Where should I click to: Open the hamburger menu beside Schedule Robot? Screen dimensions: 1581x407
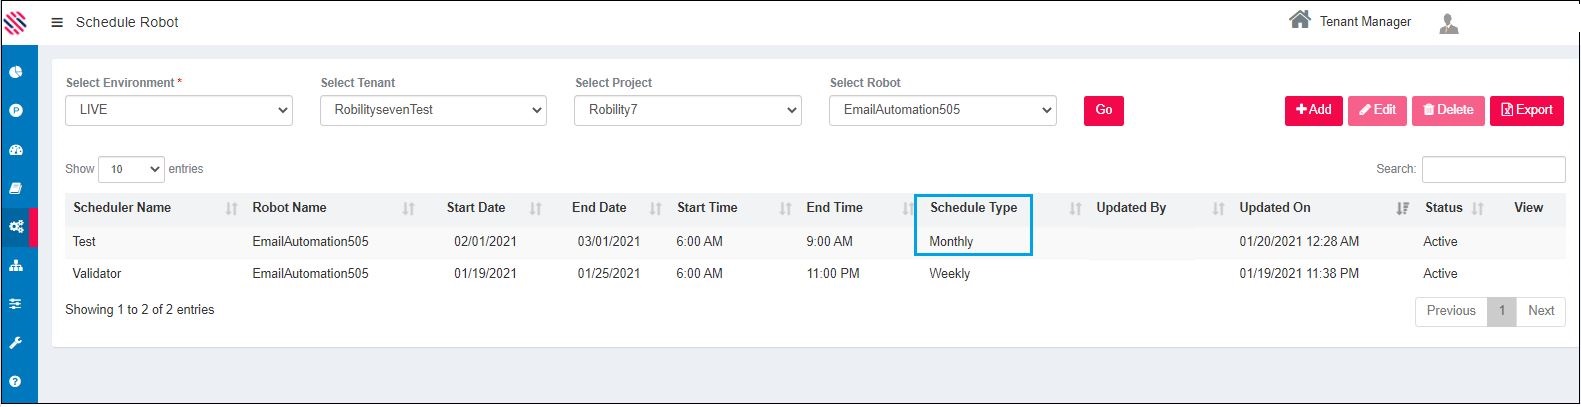(57, 22)
